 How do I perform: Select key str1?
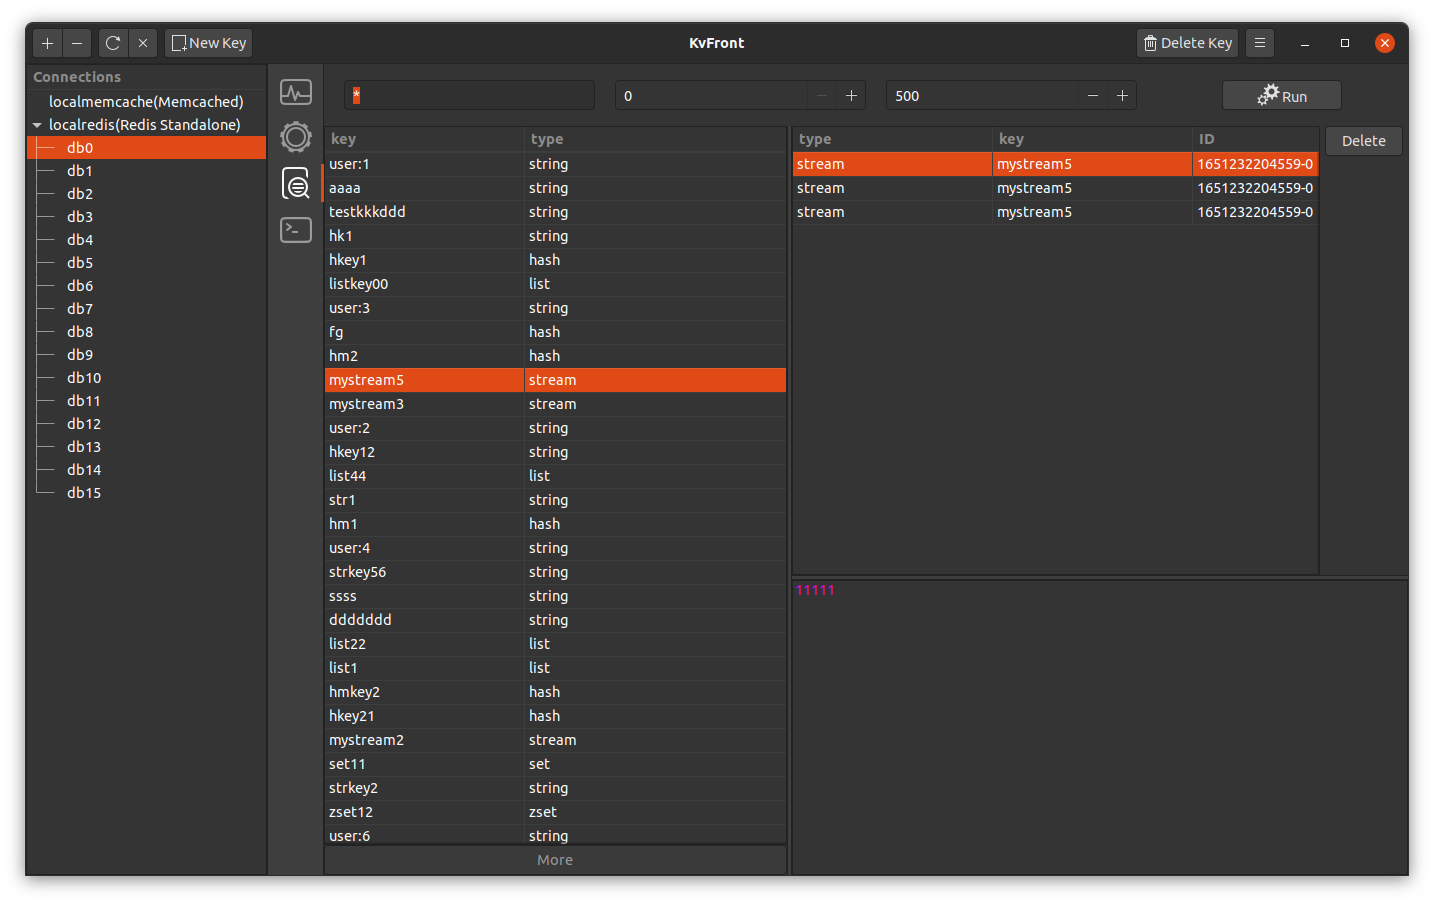click(x=555, y=500)
